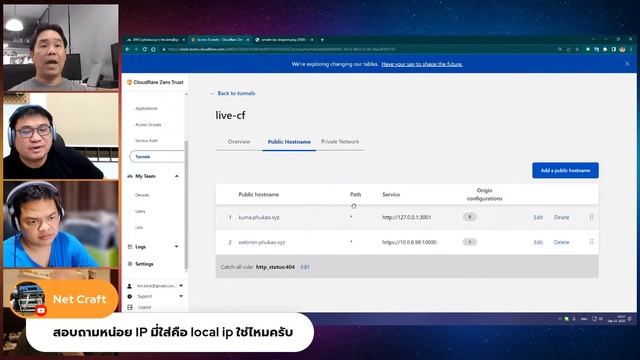Click origin configurations badge for webmin.phukao.xyz
The height and width of the screenshot is (360, 640).
tap(470, 242)
